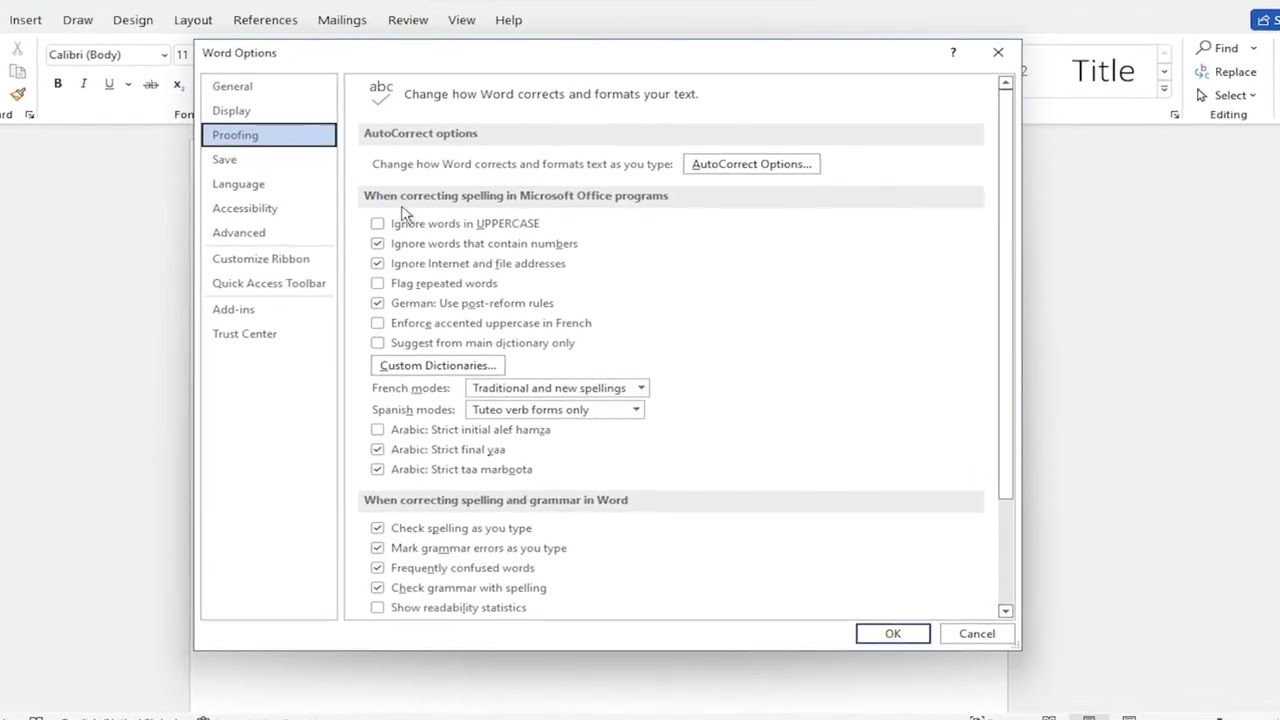Click the Cancel button

[x=977, y=634]
